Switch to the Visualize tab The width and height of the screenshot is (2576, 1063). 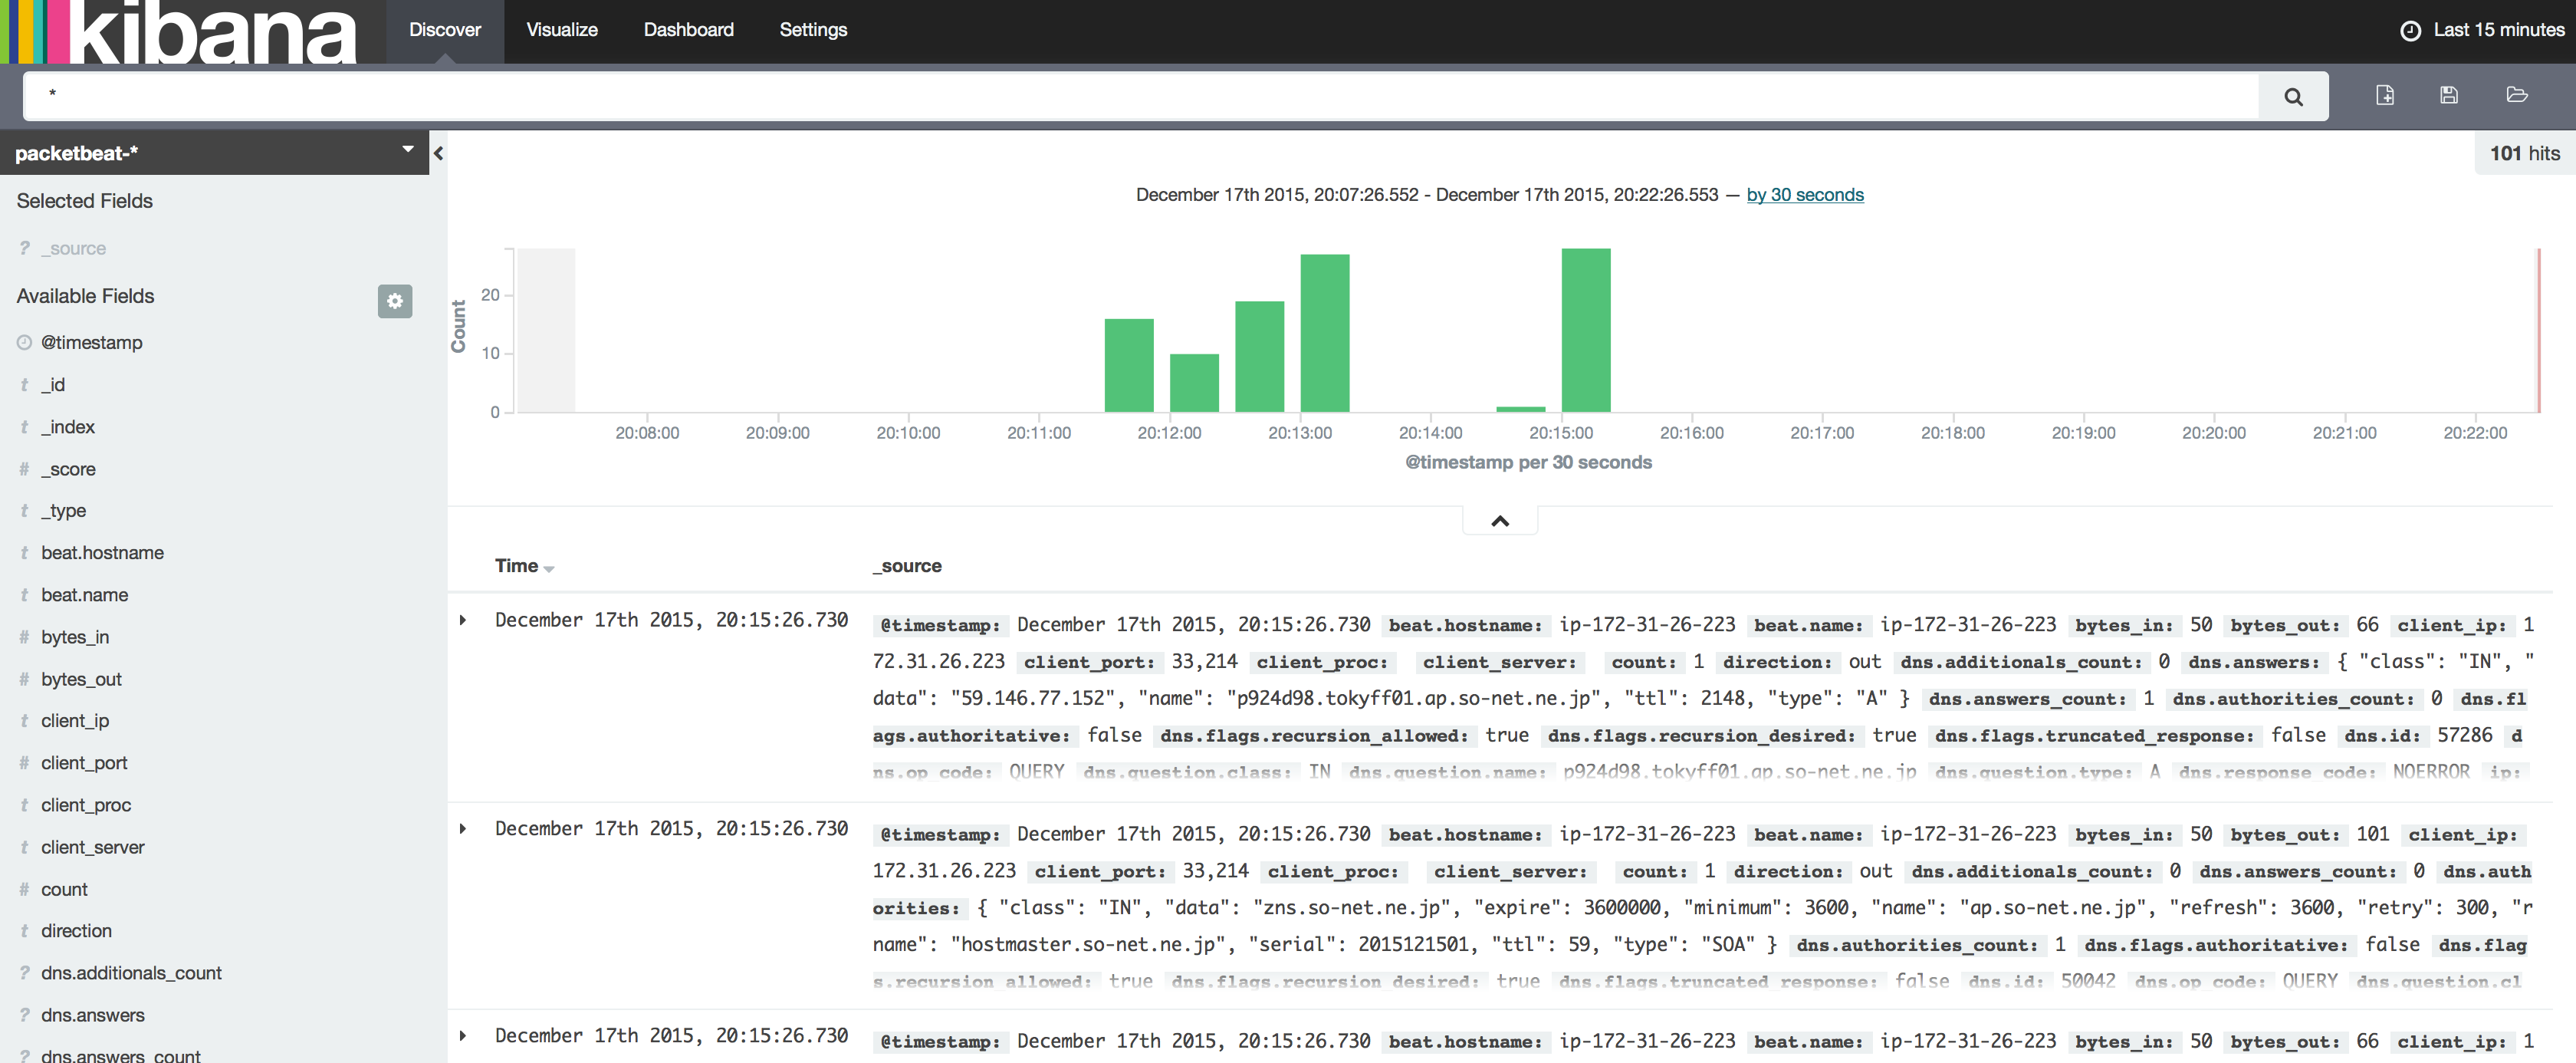(x=561, y=30)
